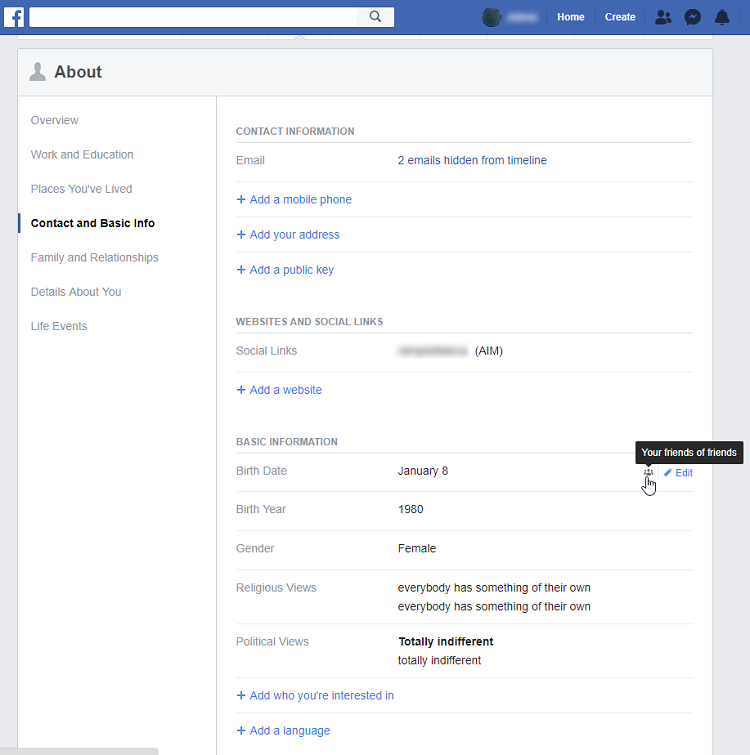Viewport: 750px width, 755px height.
Task: Open Family and Relationships section
Action: pos(94,258)
